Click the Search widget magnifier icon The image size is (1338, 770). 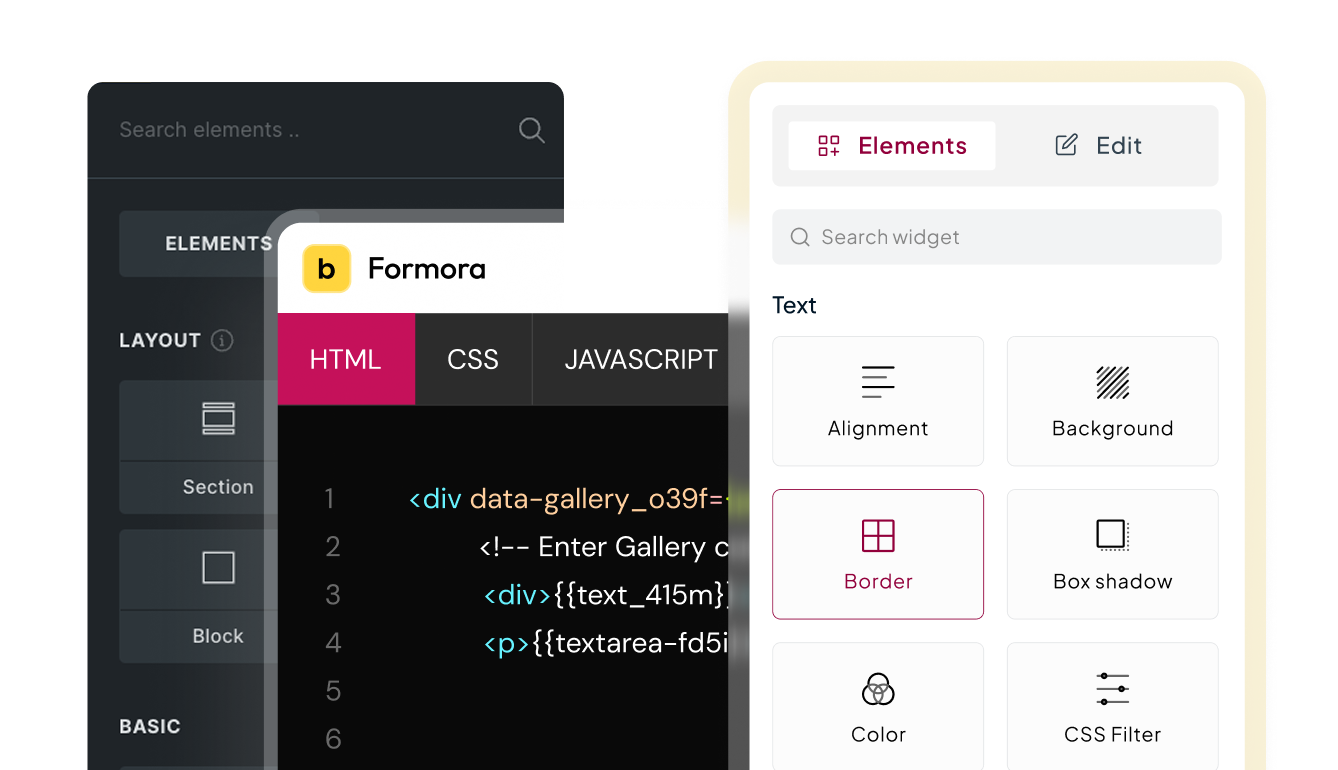(800, 237)
